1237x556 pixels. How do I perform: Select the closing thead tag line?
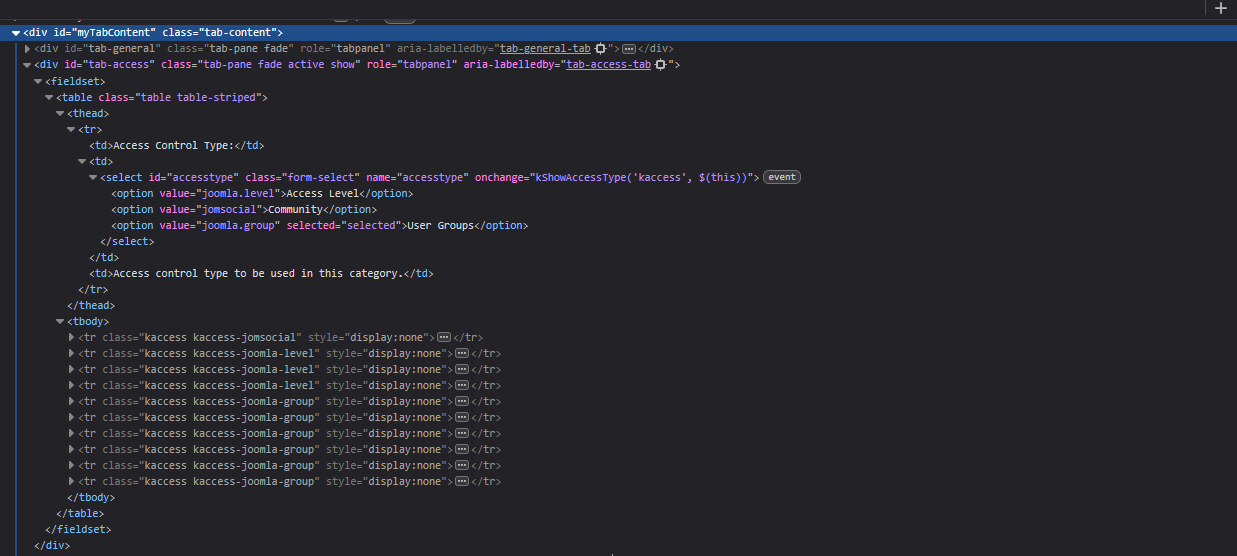[x=91, y=305]
